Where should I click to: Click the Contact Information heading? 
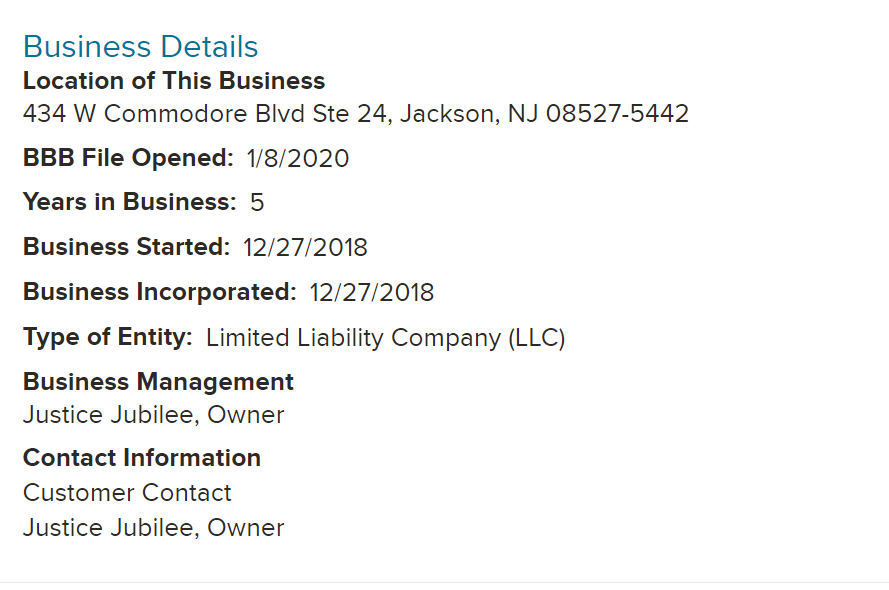click(x=142, y=457)
